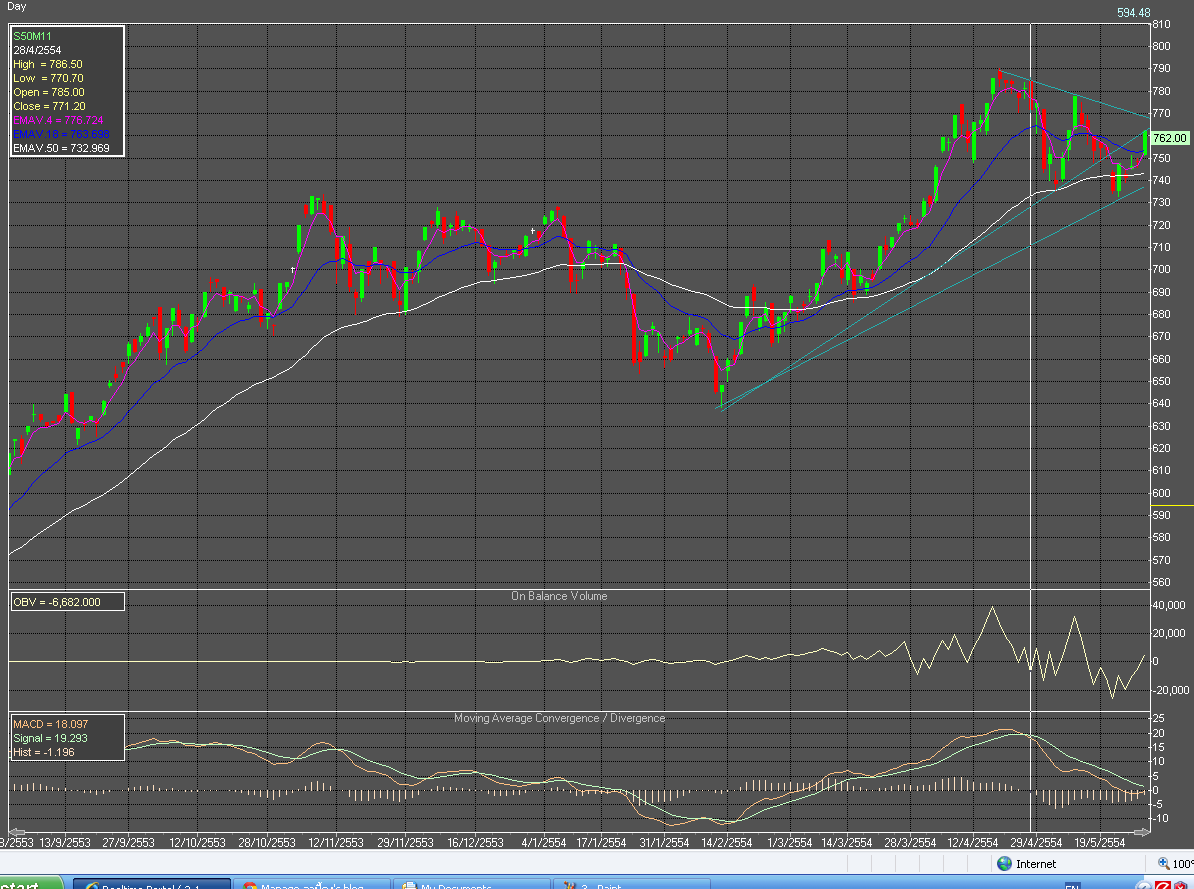Viewport: 1194px width, 889px height.
Task: Select the Day timeframe label
Action: (16, 6)
